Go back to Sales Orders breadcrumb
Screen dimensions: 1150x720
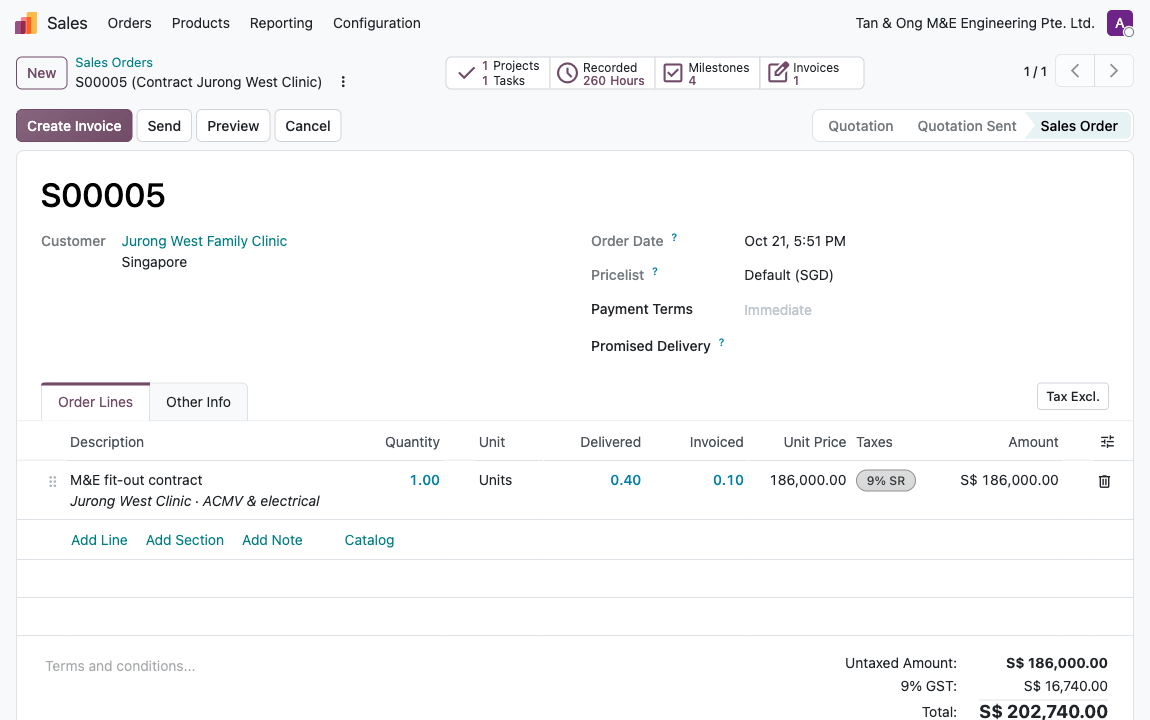[x=114, y=62]
